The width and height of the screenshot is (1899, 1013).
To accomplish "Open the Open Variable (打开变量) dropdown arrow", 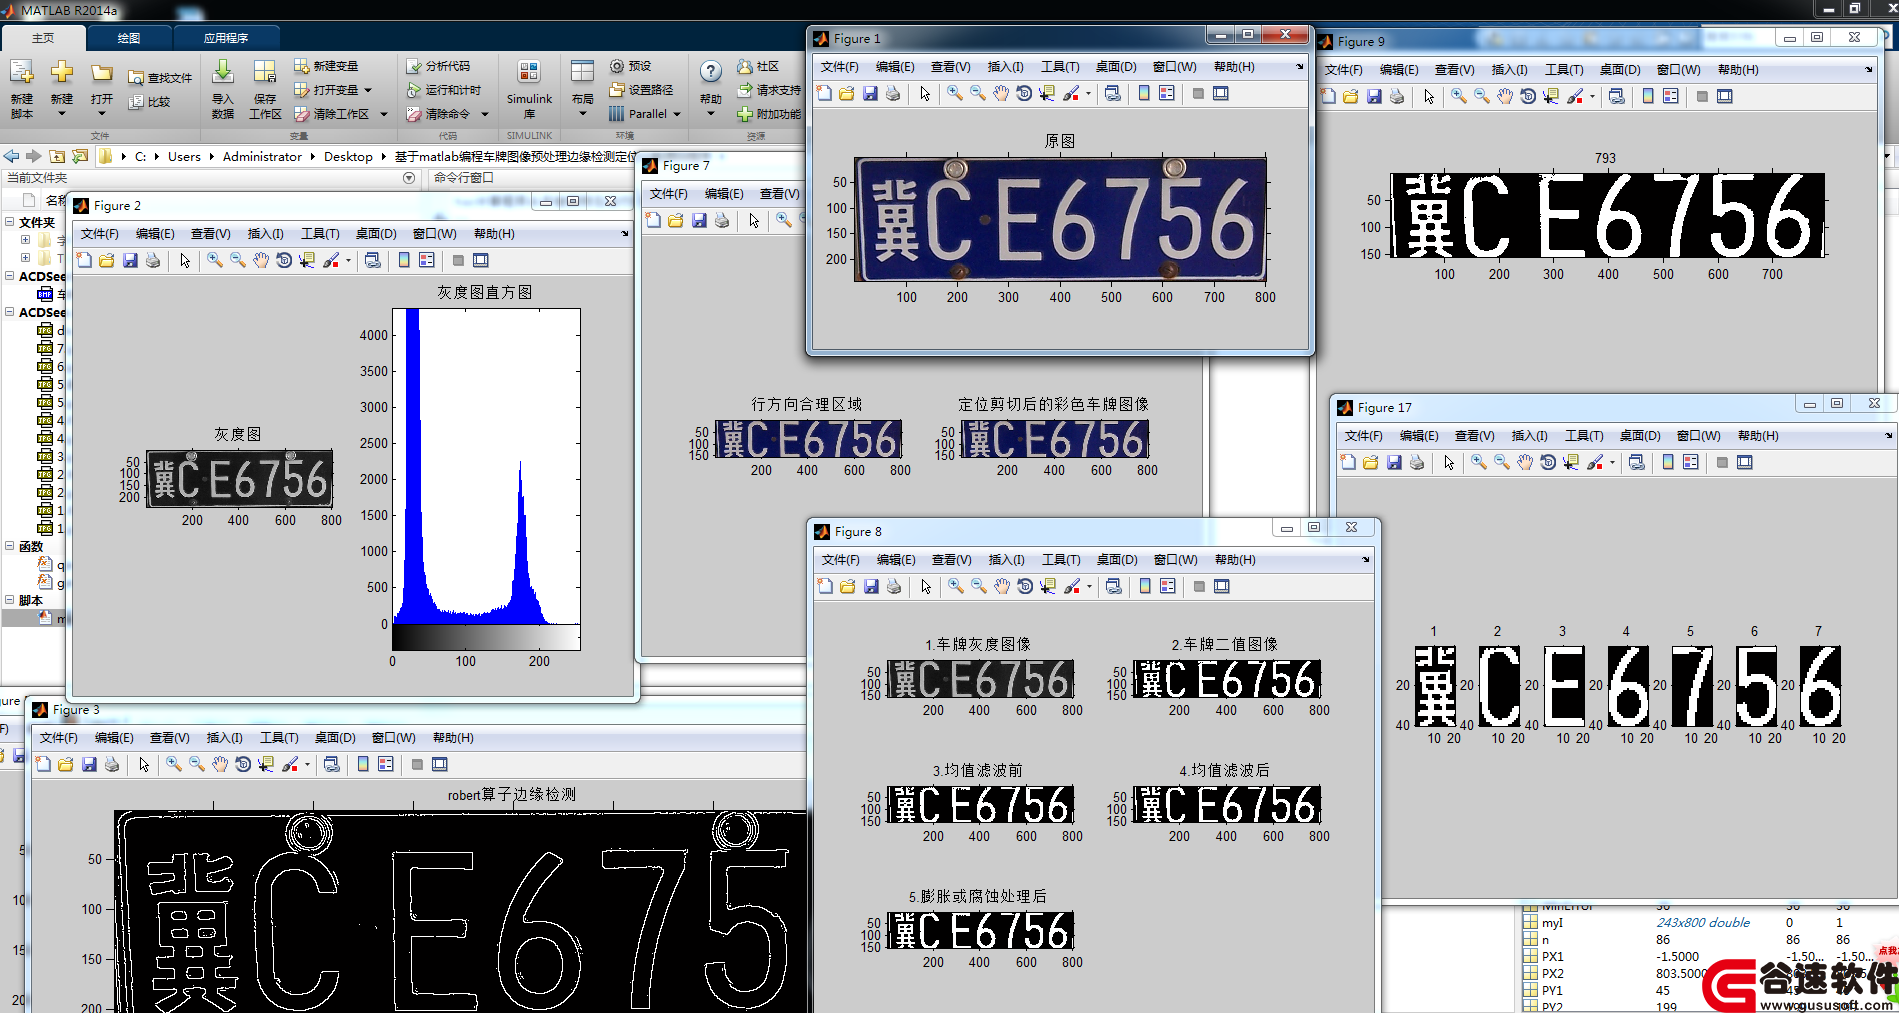I will pos(368,90).
